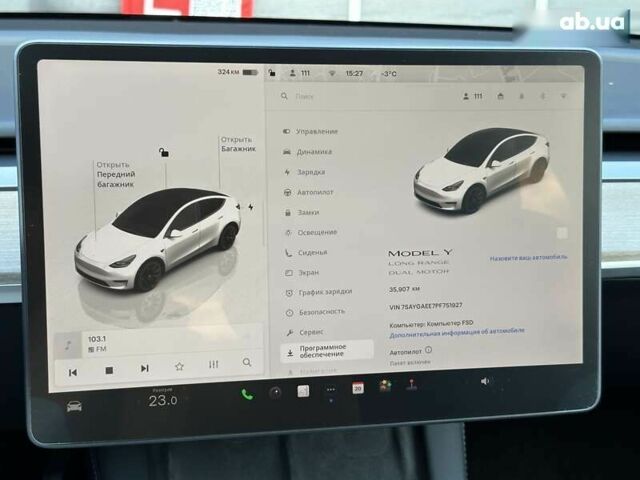The width and height of the screenshot is (640, 480).
Task: Tap the volume speaker icon
Action: point(484,381)
